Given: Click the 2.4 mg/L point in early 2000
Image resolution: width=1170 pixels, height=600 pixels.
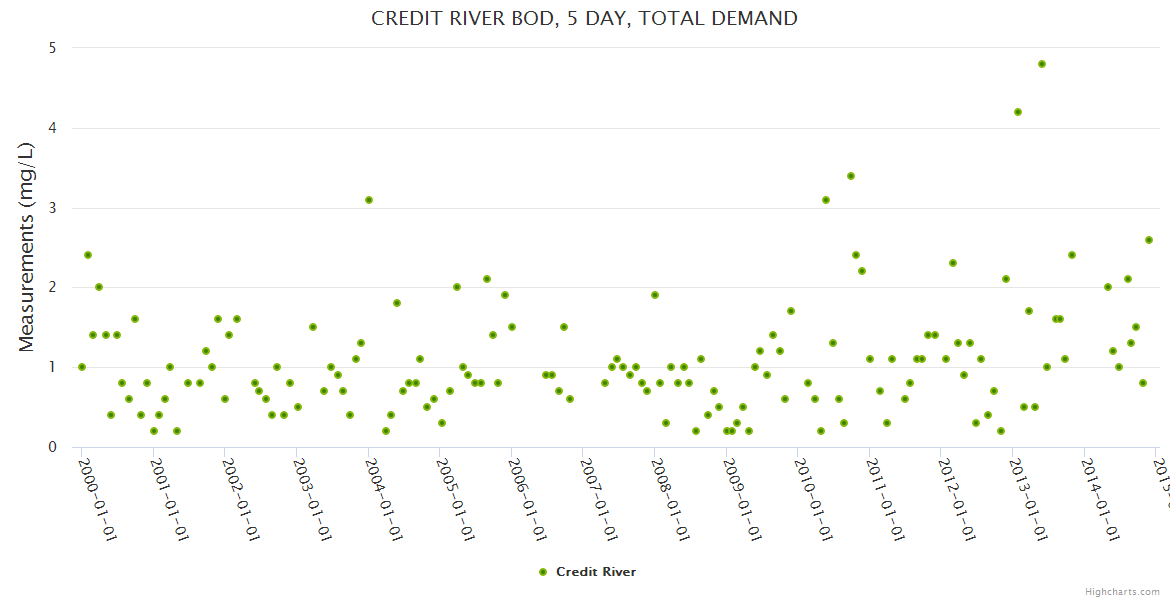Looking at the screenshot, I should point(88,255).
